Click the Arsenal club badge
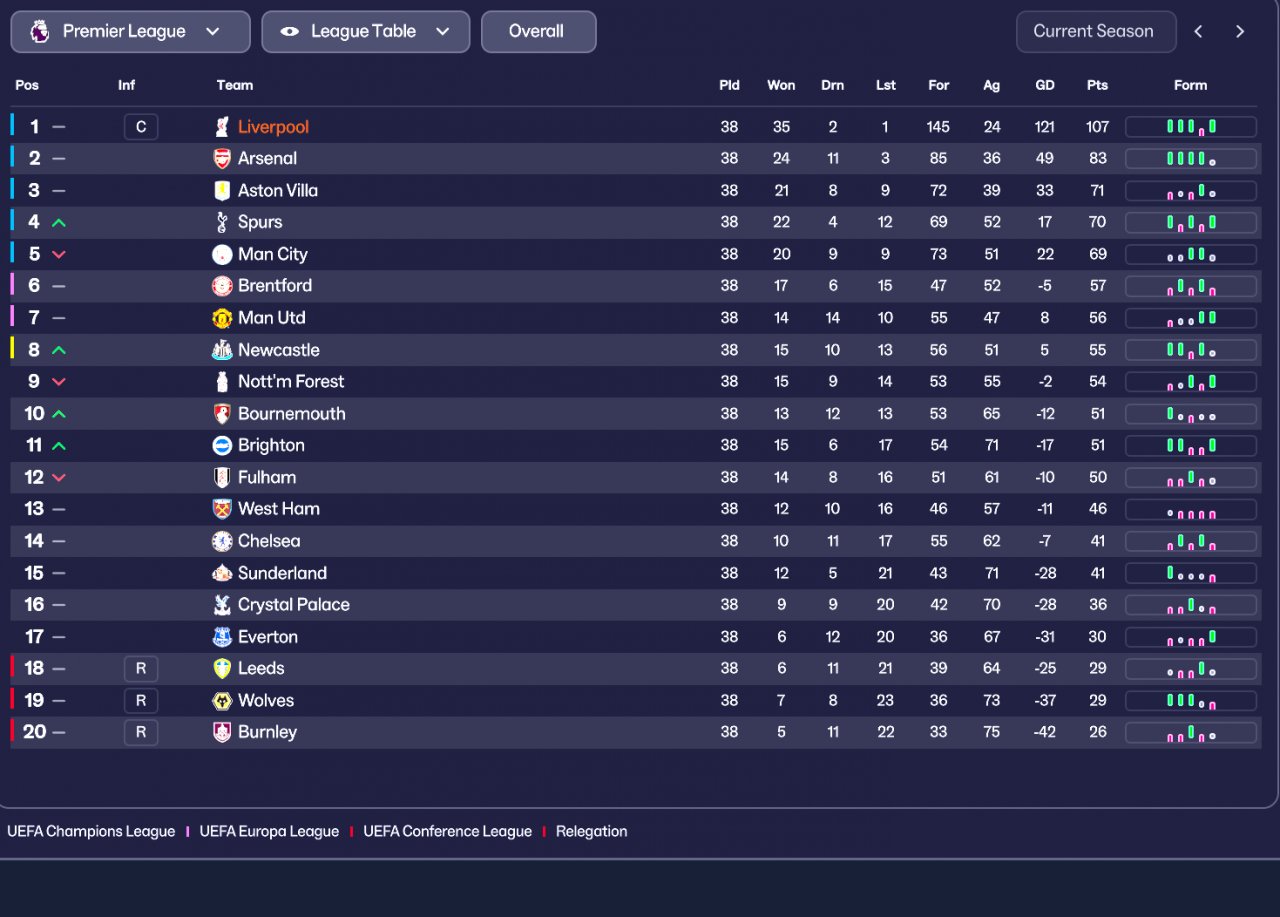The width and height of the screenshot is (1280, 917). (x=222, y=159)
